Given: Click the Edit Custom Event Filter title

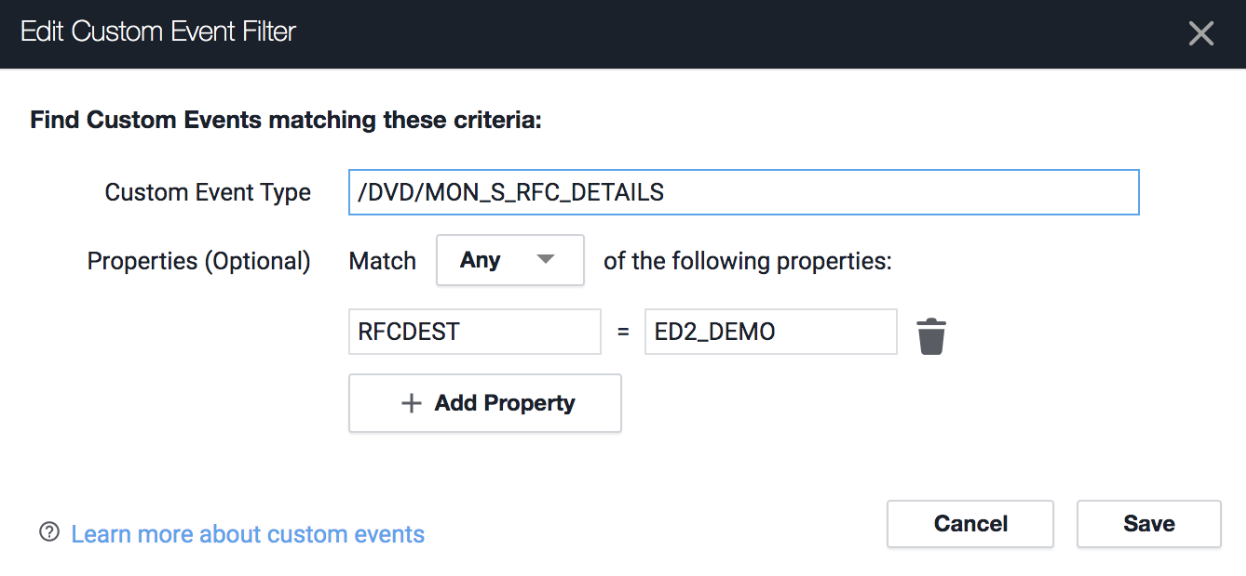Looking at the screenshot, I should point(158,32).
